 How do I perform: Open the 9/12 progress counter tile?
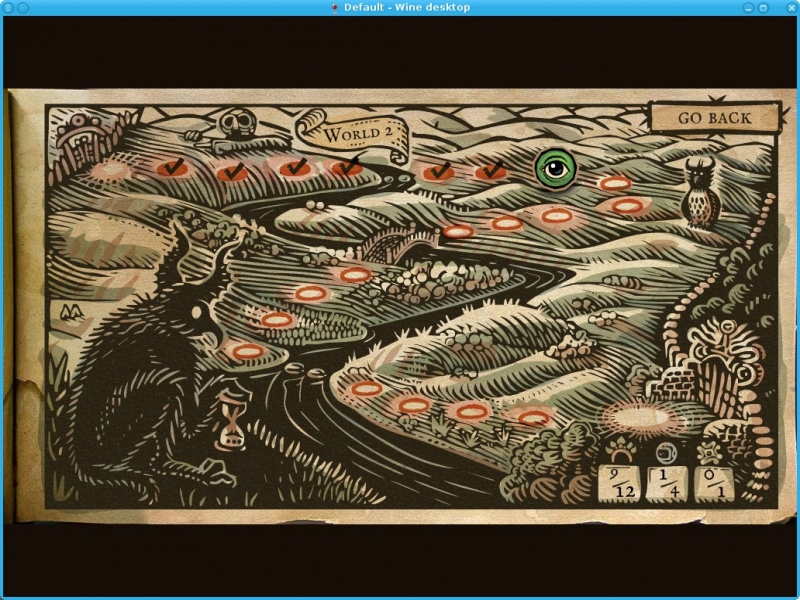[618, 482]
